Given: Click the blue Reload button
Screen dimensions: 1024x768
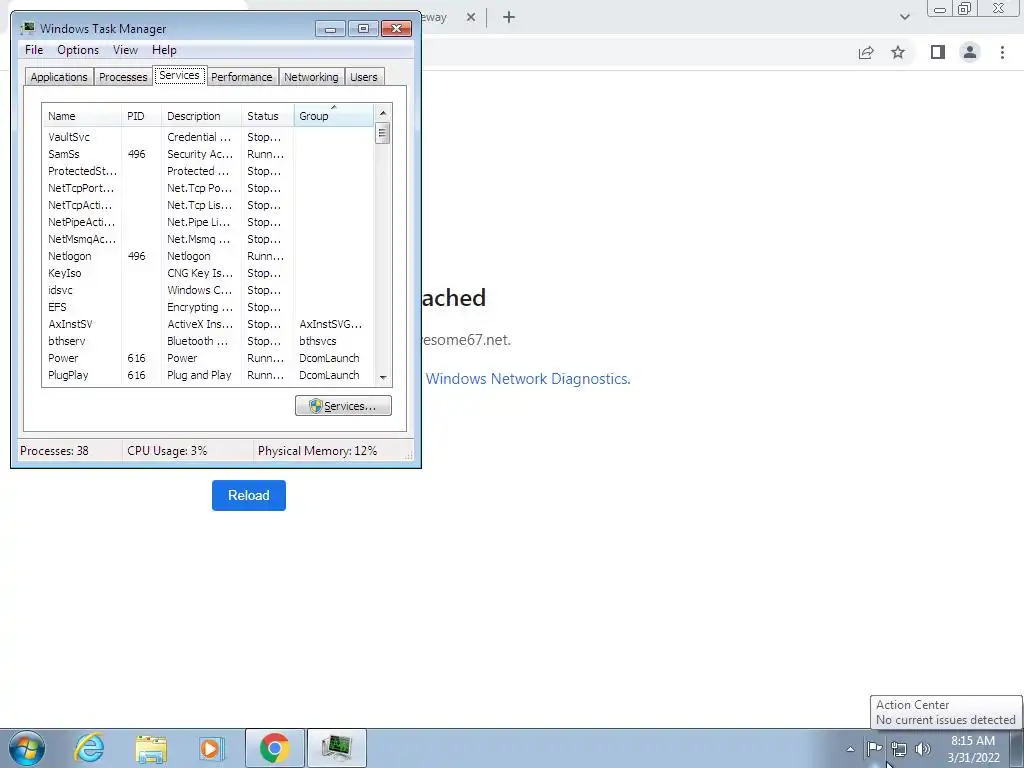Looking at the screenshot, I should (x=249, y=495).
